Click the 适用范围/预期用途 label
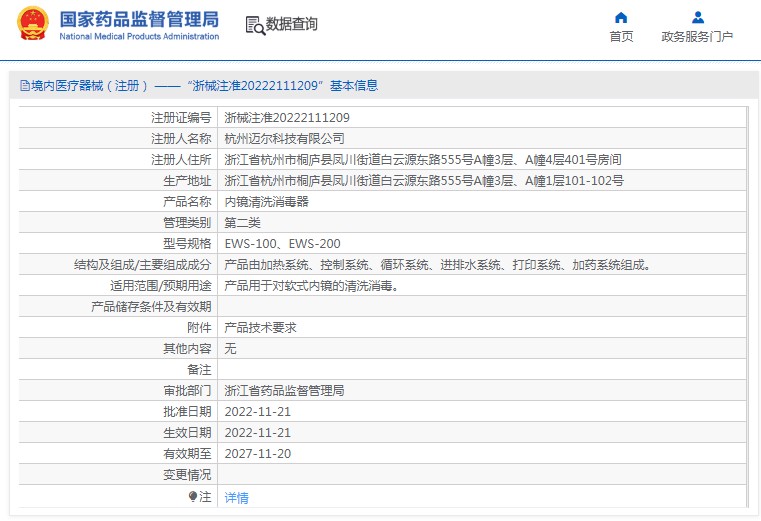The image size is (761, 521). [x=161, y=286]
